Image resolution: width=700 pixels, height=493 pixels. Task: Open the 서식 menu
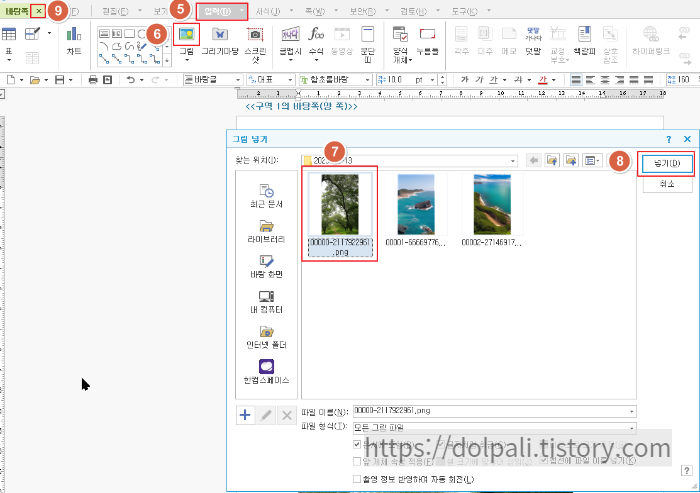(268, 11)
